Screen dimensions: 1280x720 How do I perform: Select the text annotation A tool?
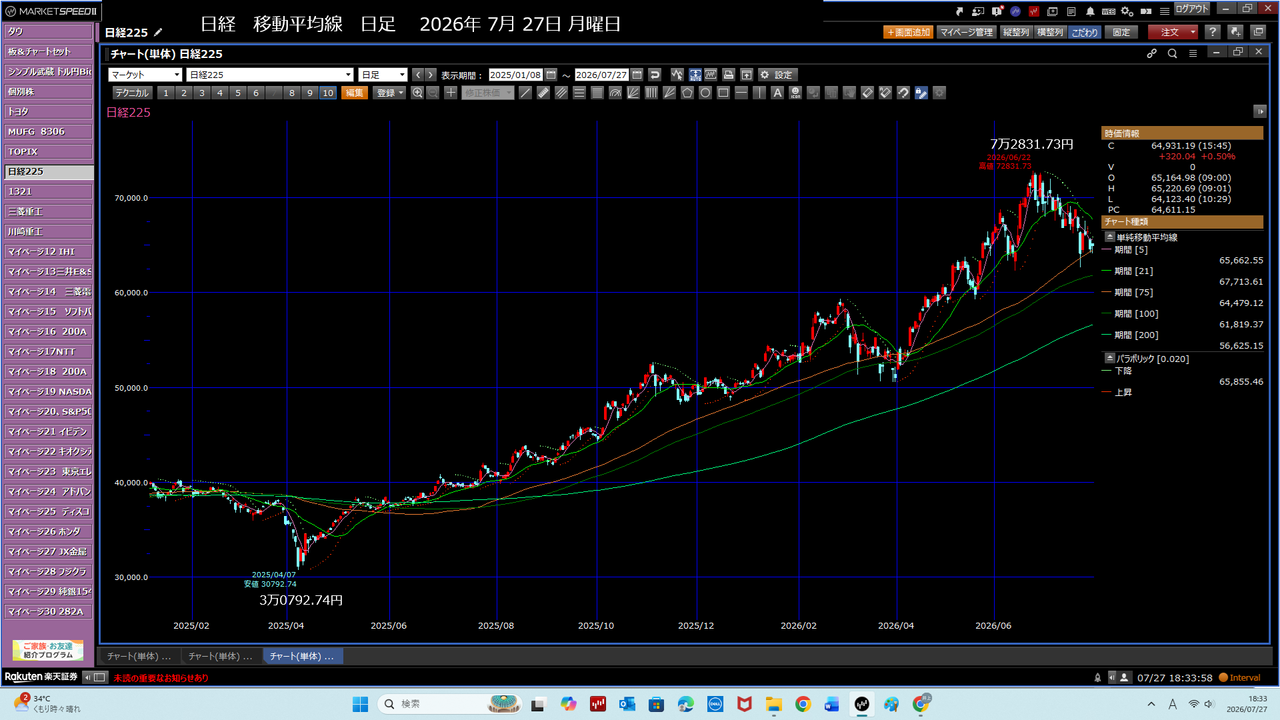point(777,93)
